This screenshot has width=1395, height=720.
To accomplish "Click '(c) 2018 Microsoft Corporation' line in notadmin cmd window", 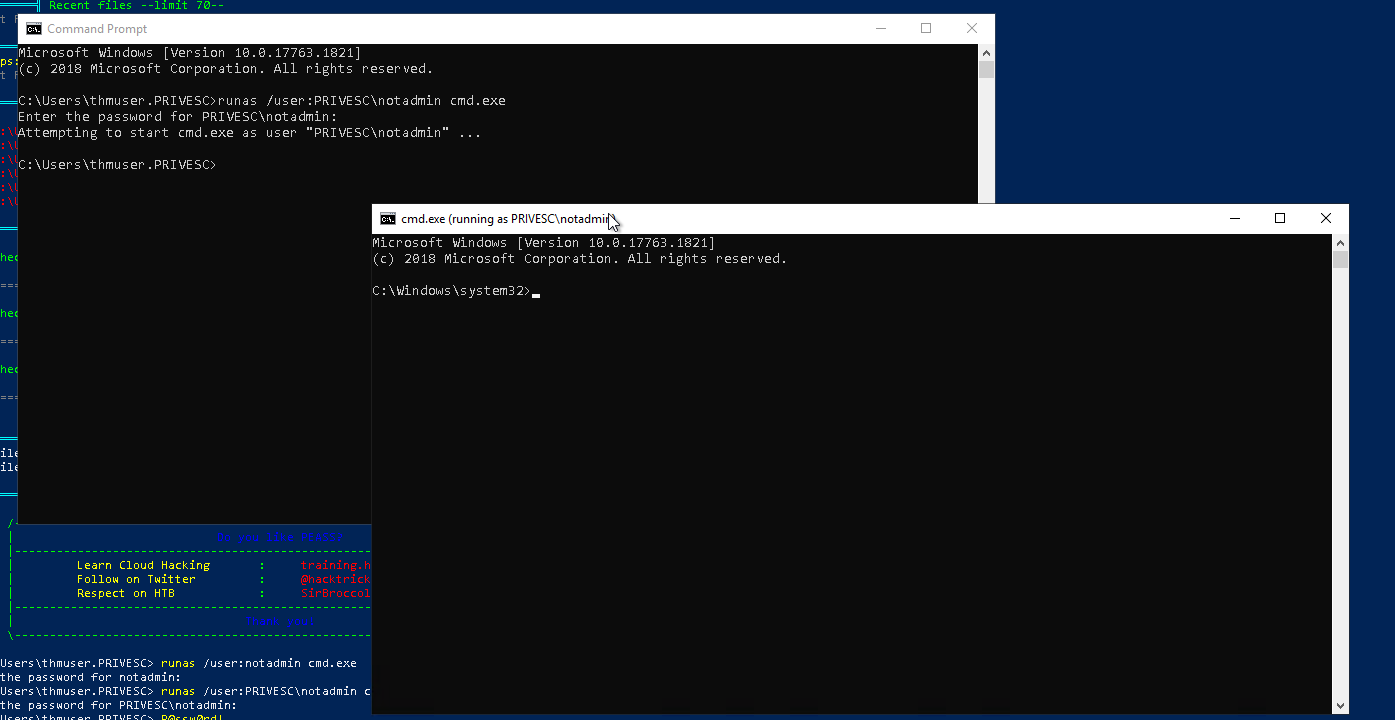I will (580, 259).
